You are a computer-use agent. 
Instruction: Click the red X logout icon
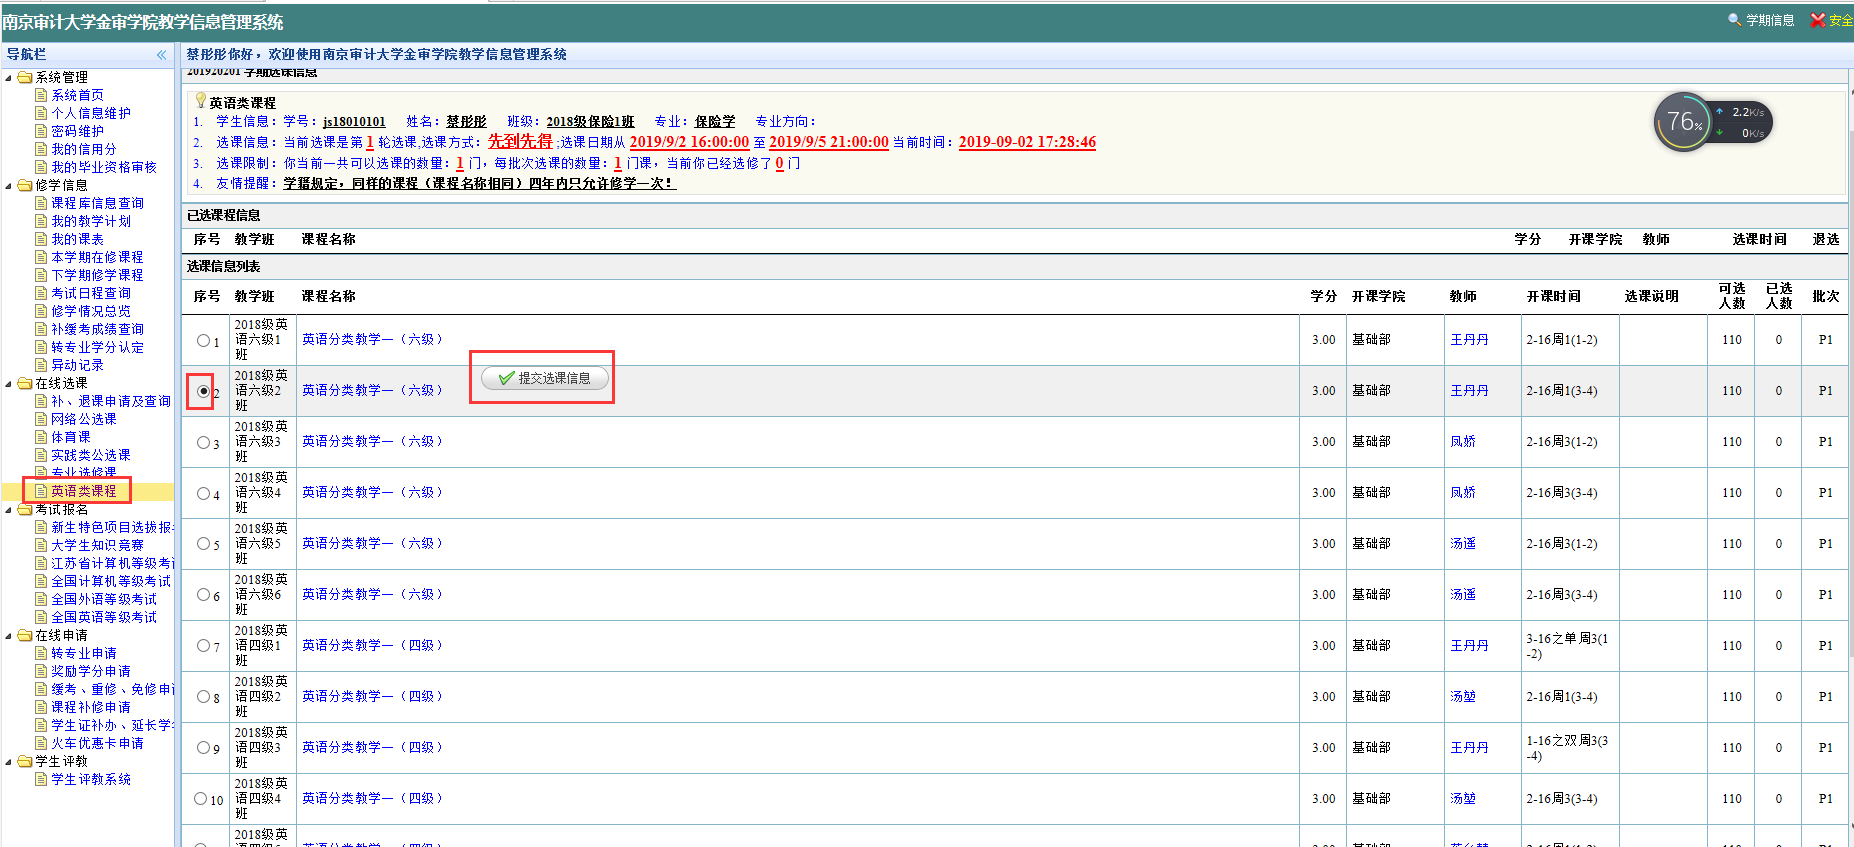[1817, 20]
